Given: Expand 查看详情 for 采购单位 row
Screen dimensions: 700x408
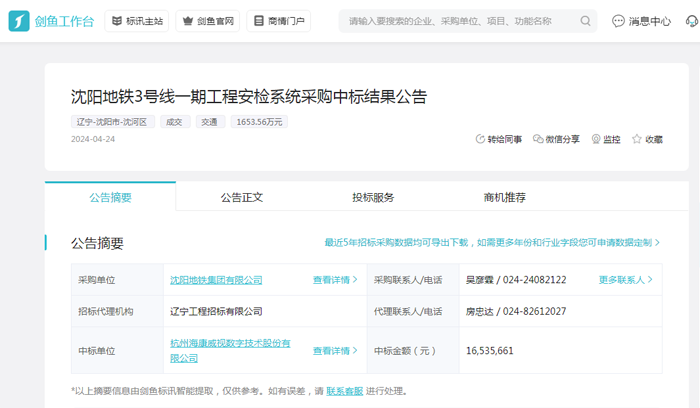Looking at the screenshot, I should point(335,280).
